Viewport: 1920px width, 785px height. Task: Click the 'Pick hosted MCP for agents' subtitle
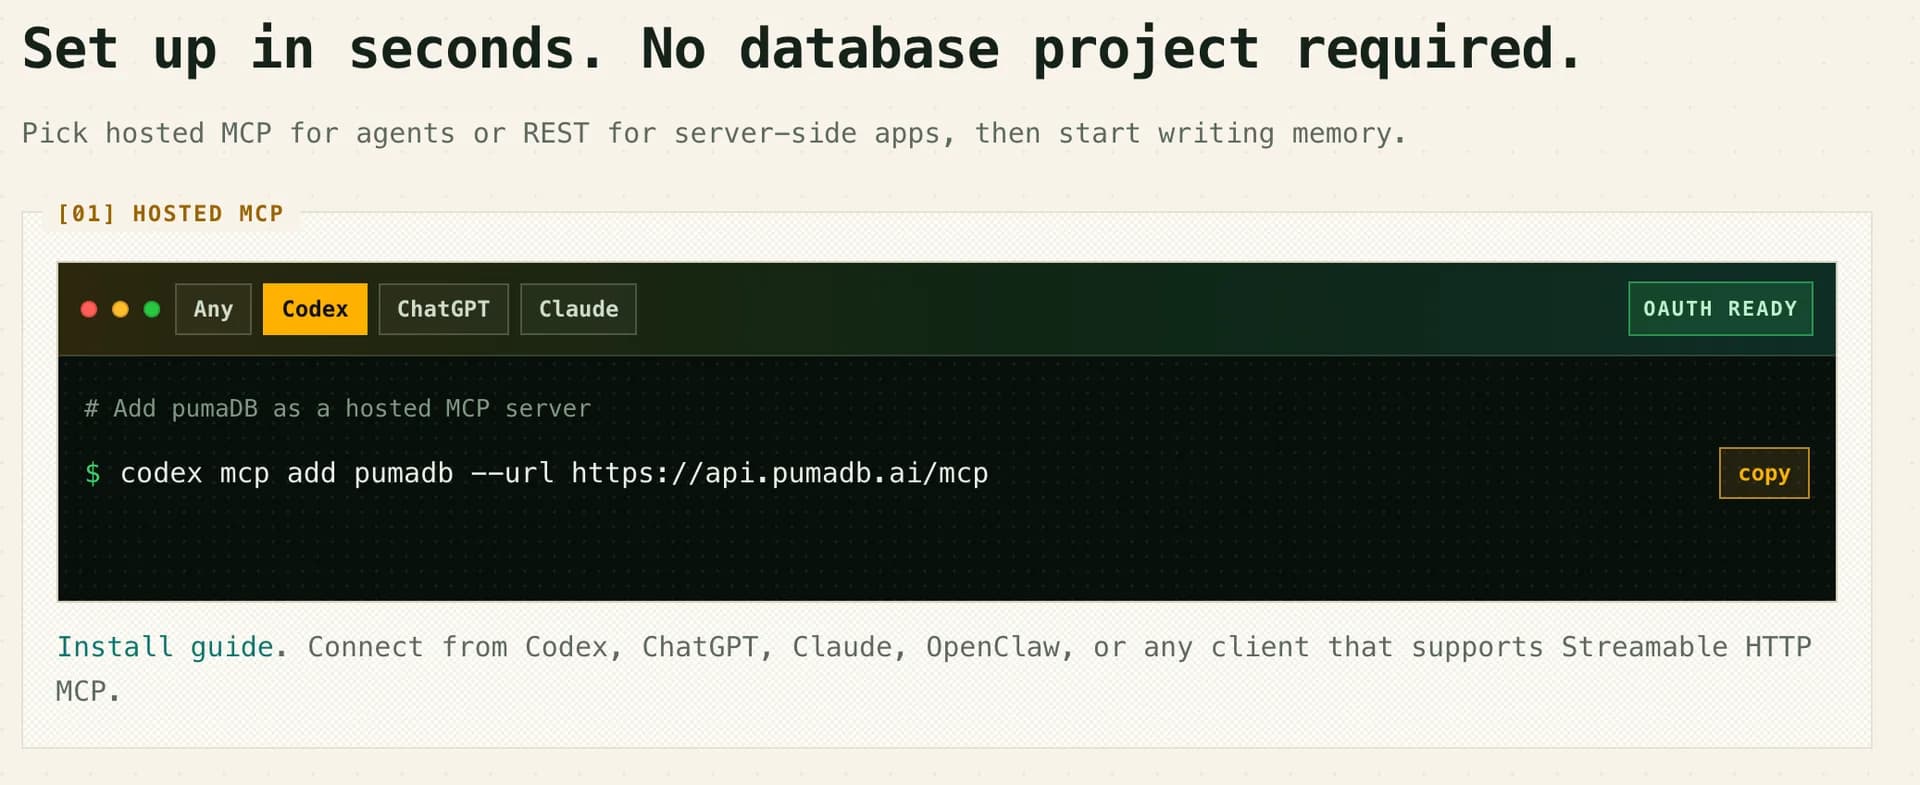click(x=714, y=133)
